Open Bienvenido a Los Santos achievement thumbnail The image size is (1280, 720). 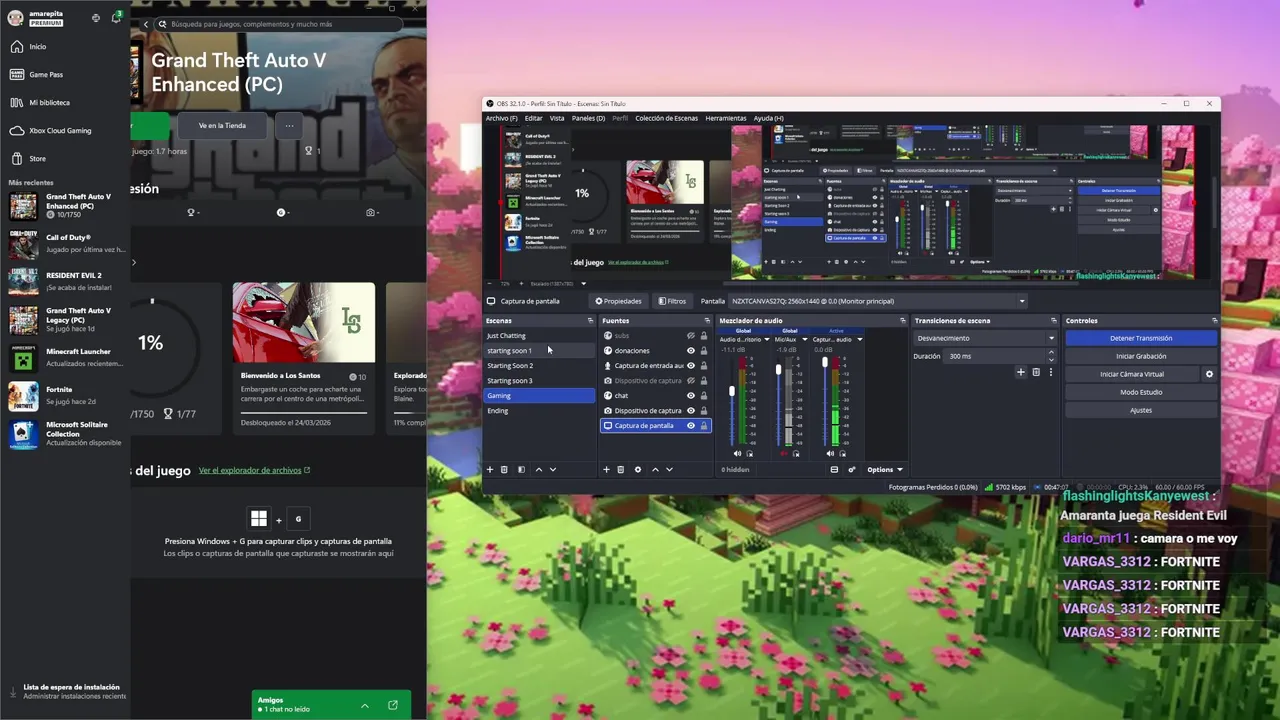tap(304, 323)
